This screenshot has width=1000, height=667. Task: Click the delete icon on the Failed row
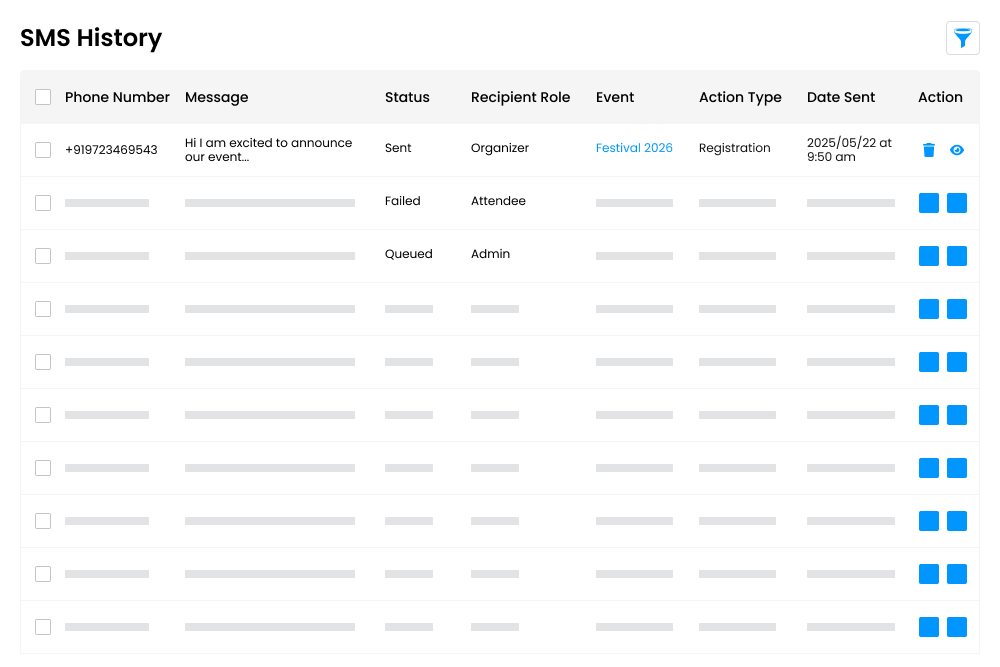point(928,202)
